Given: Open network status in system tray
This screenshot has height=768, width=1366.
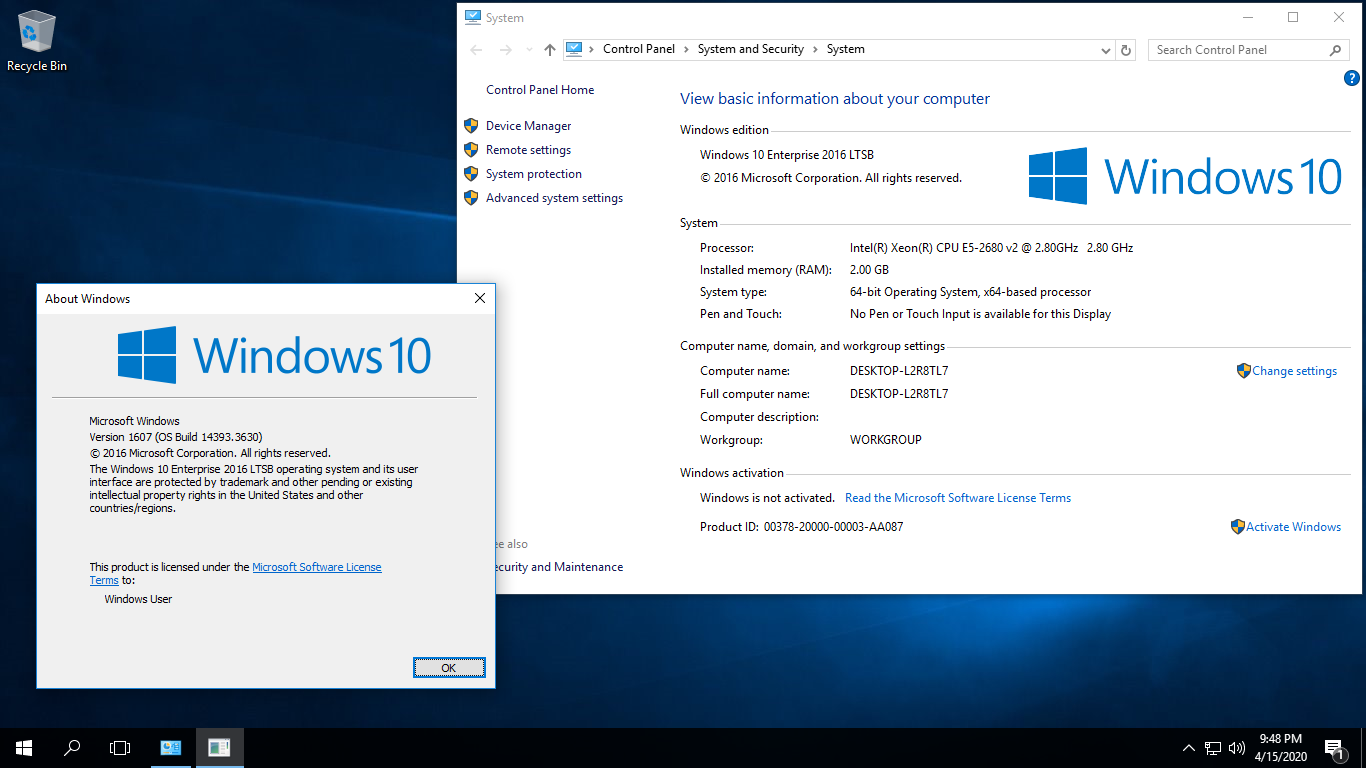Looking at the screenshot, I should pos(1212,748).
